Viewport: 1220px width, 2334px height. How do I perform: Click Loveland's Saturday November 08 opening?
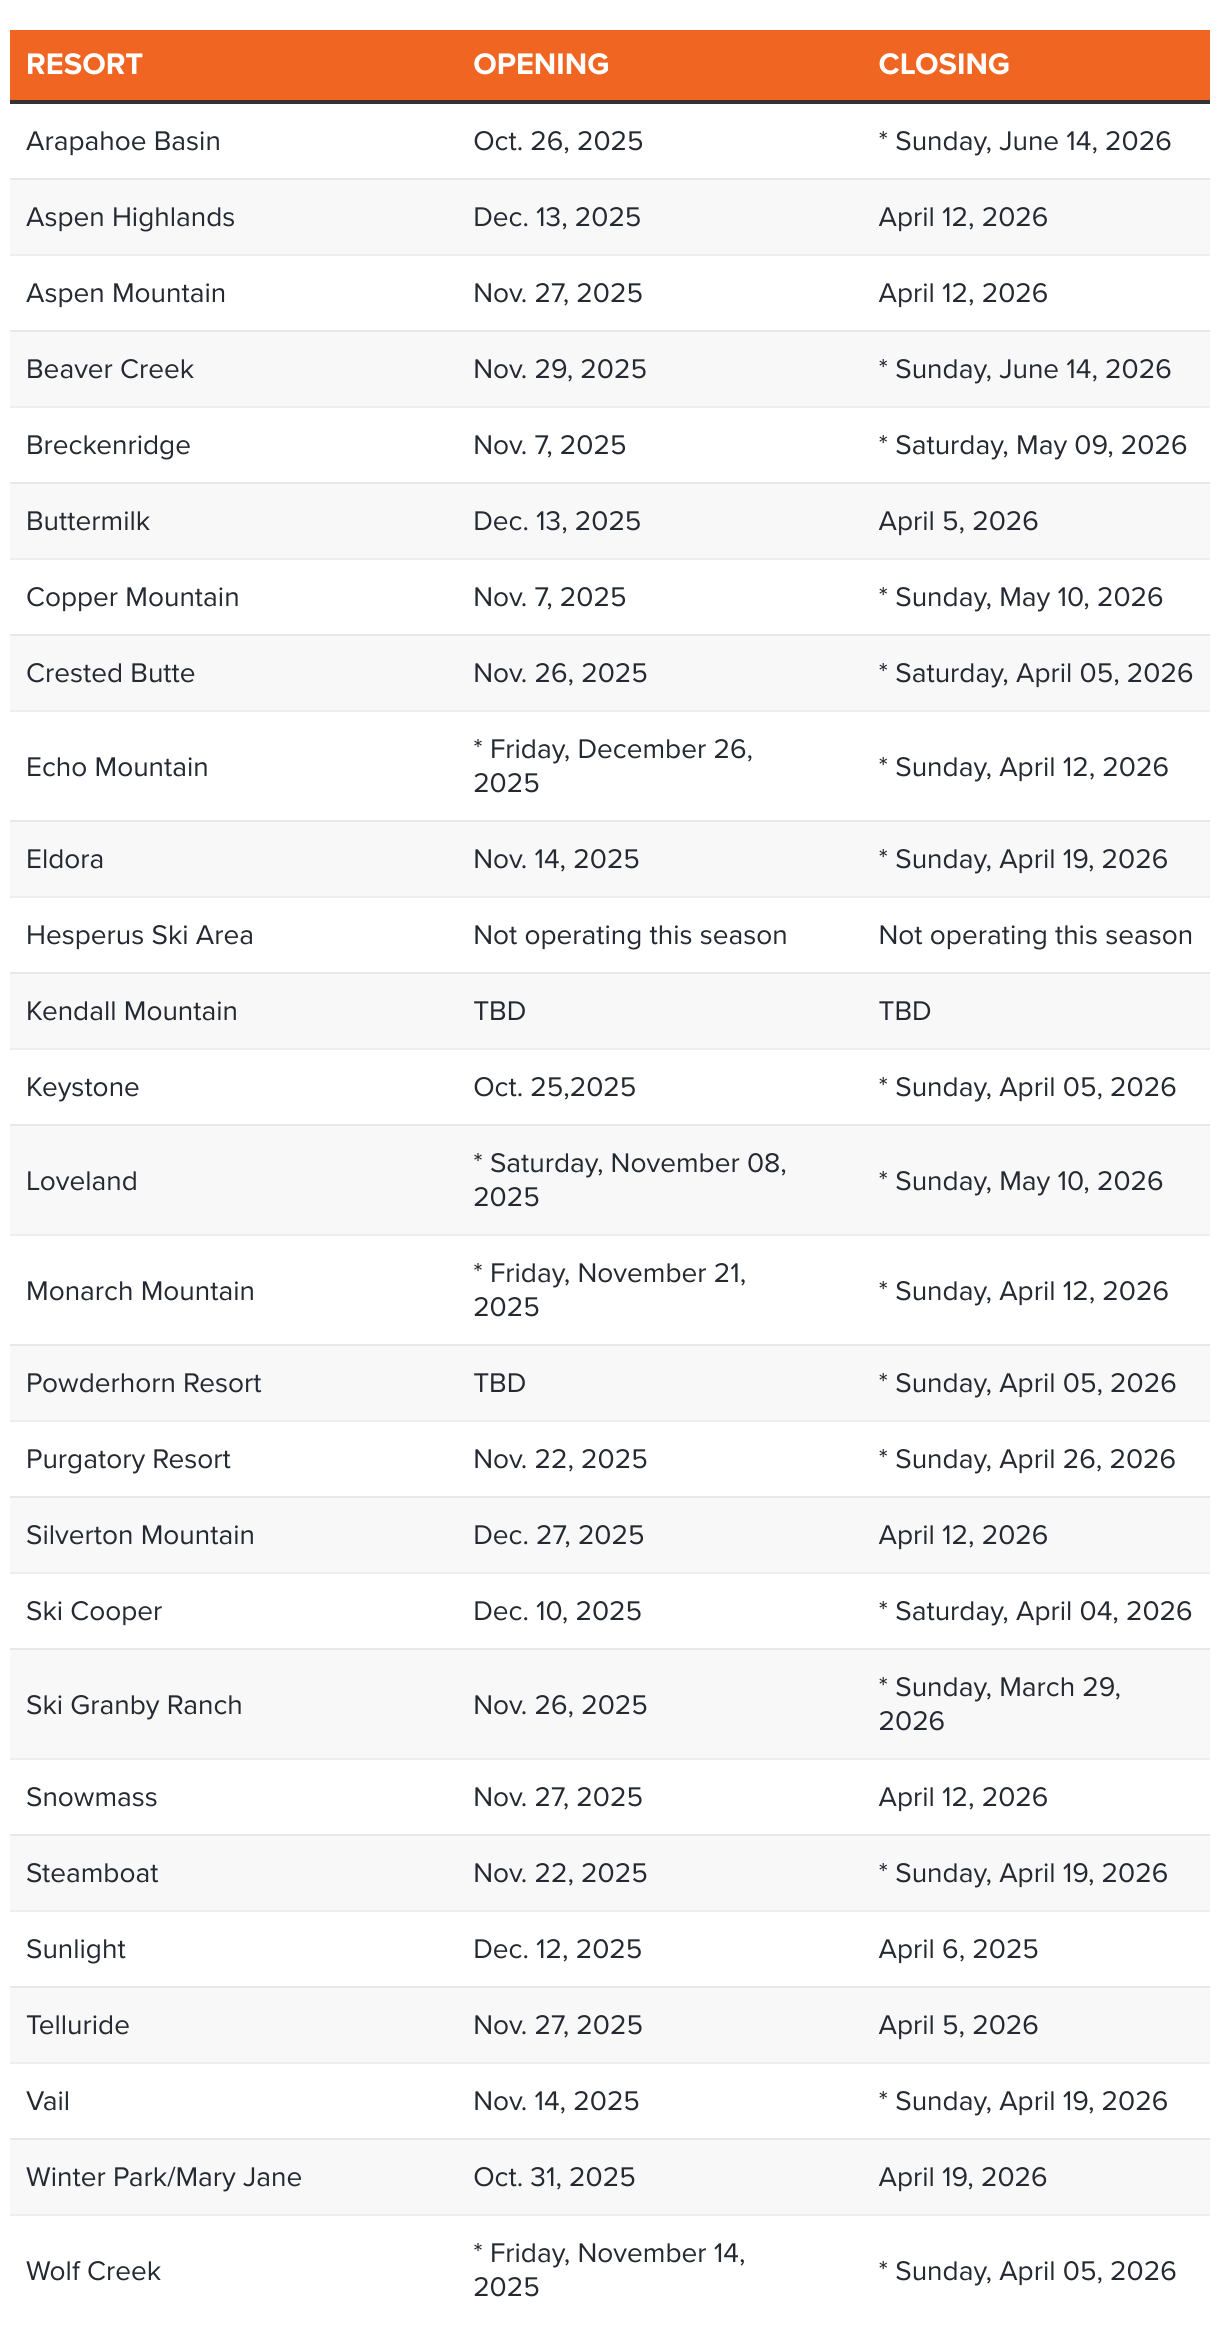629,1180
